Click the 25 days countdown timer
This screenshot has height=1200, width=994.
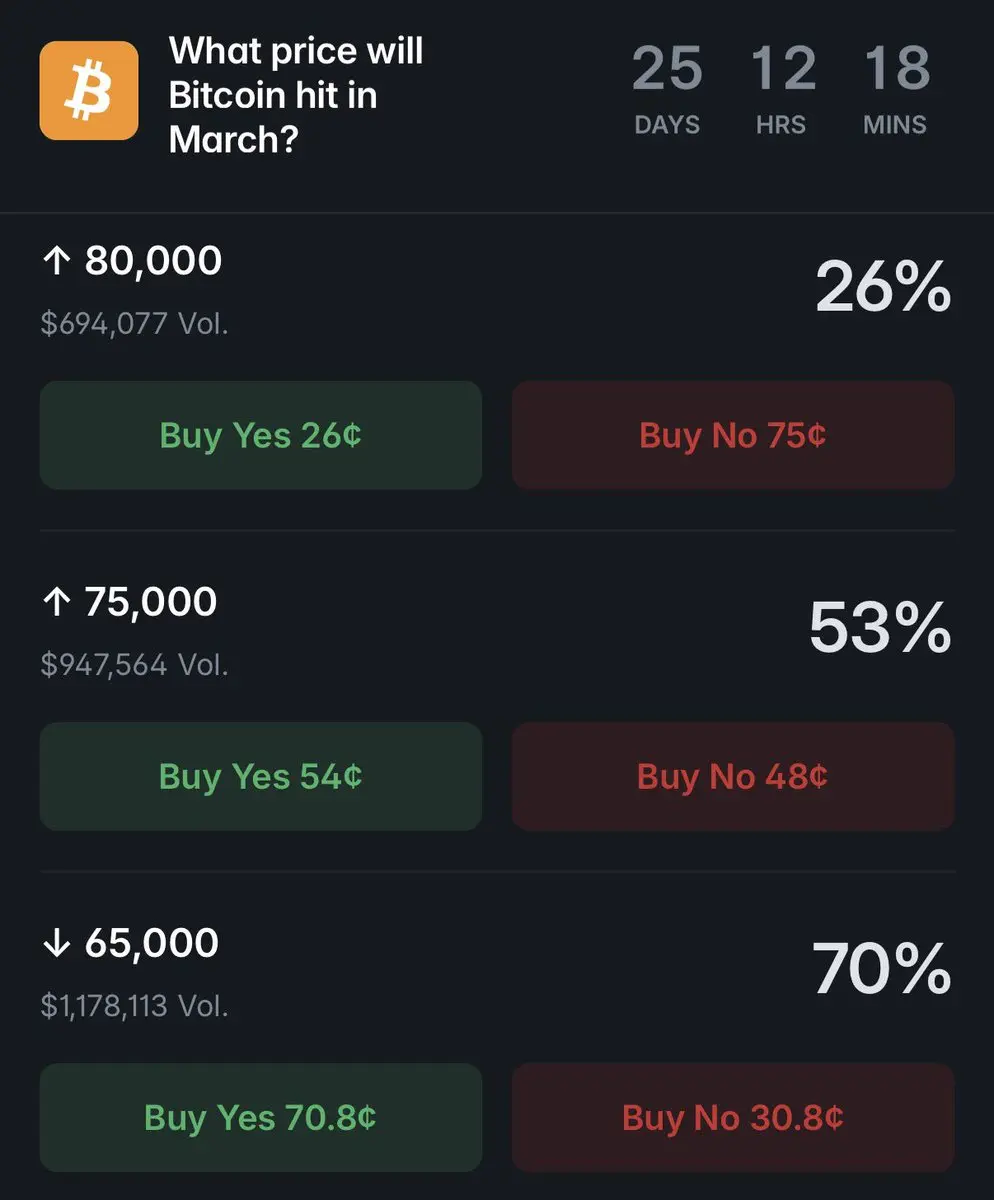667,90
